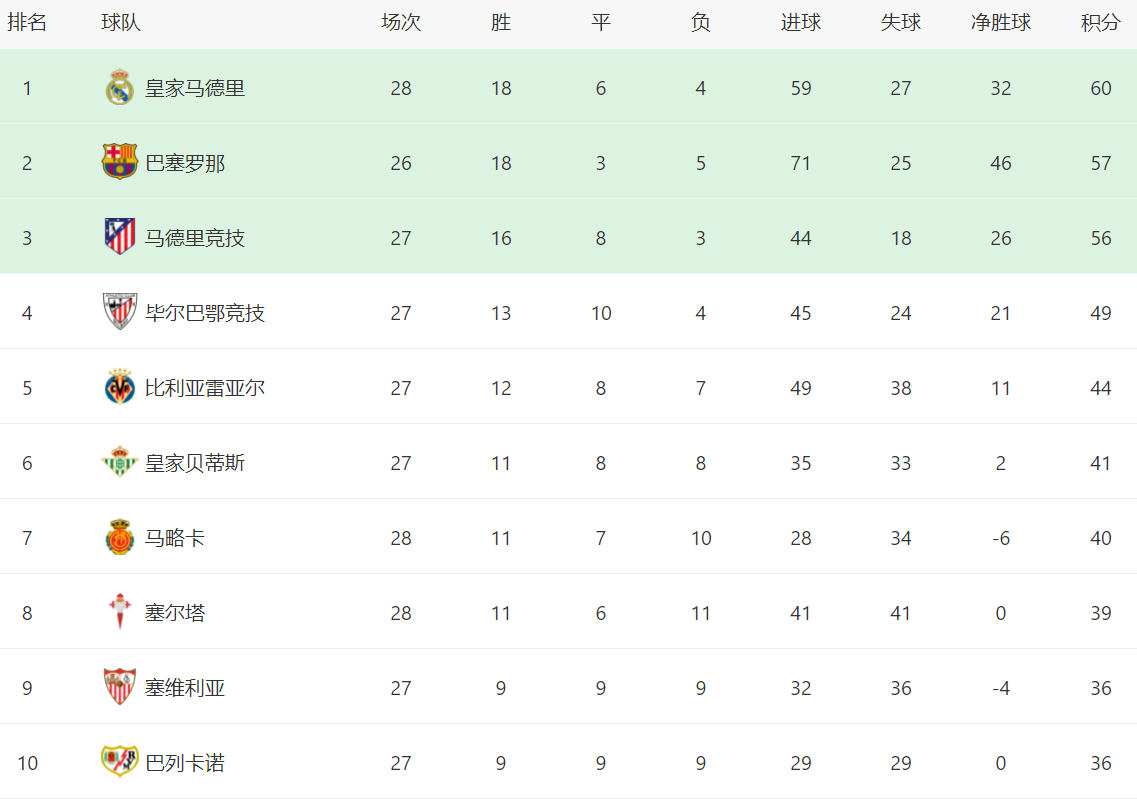Select the Atlético Madrid crest icon
The width and height of the screenshot is (1137, 799).
pos(120,236)
